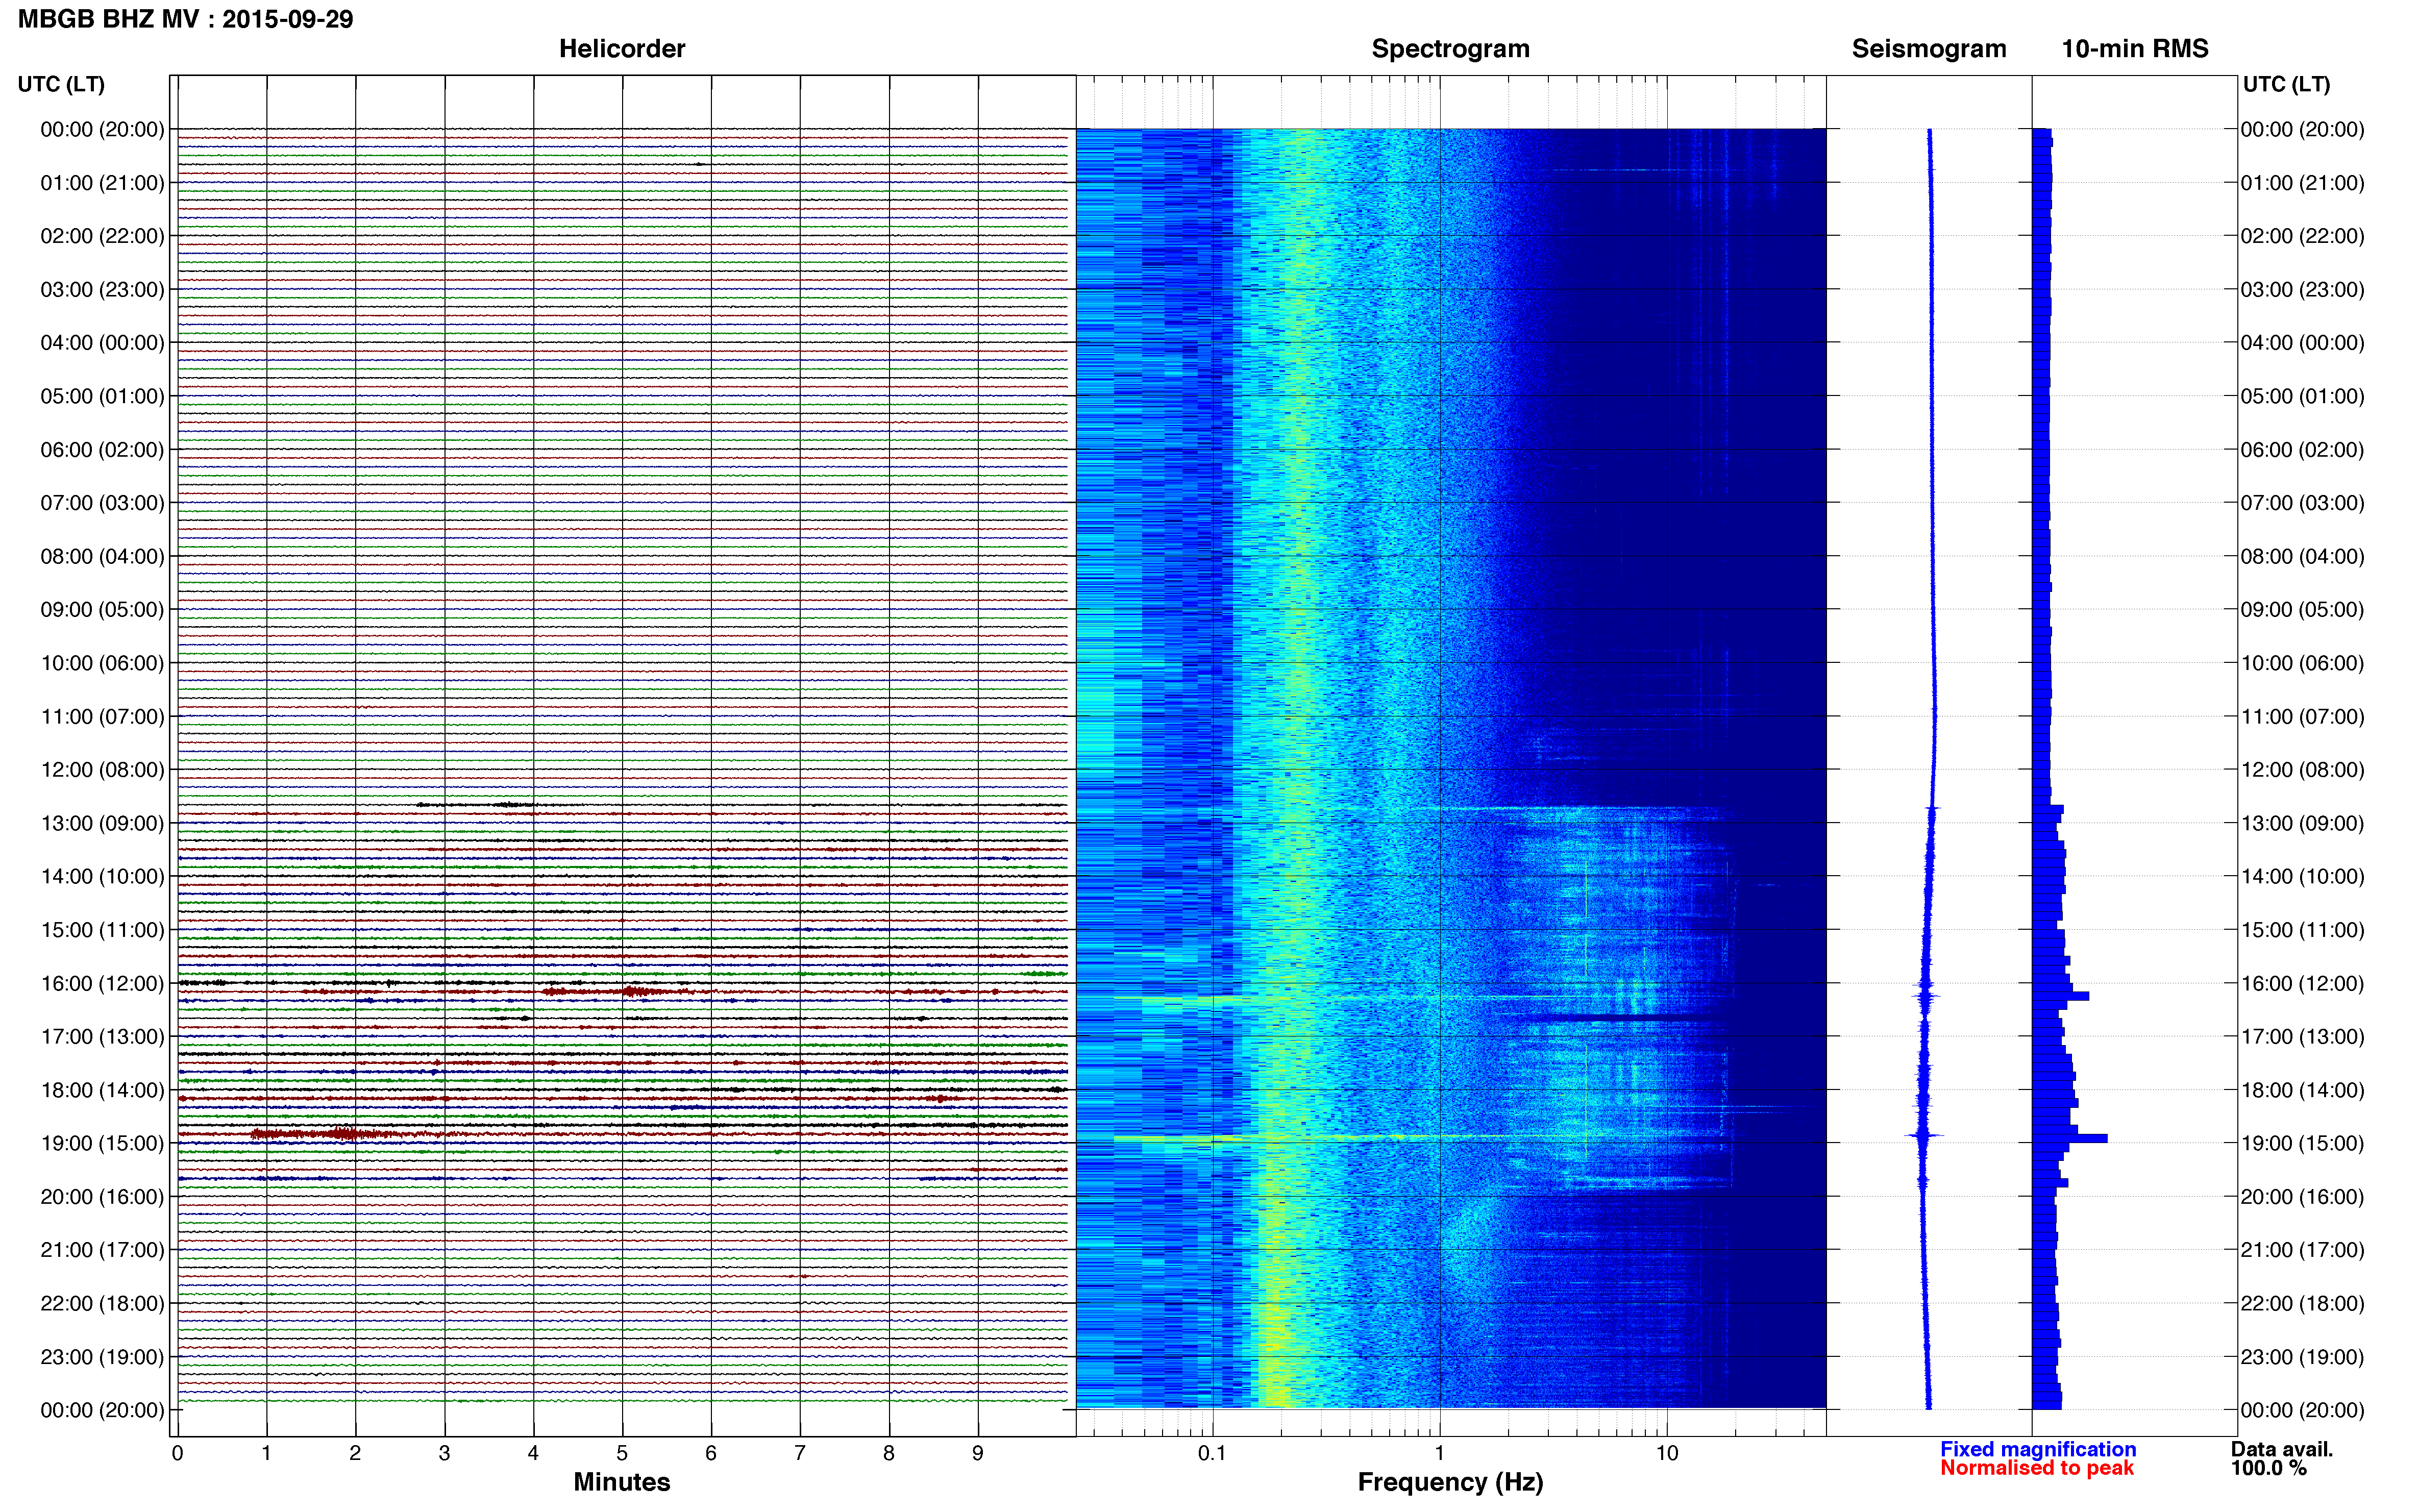Image resolution: width=2419 pixels, height=1512 pixels.
Task: Click tick label "9" on the Minutes axis
Action: pos(978,1453)
